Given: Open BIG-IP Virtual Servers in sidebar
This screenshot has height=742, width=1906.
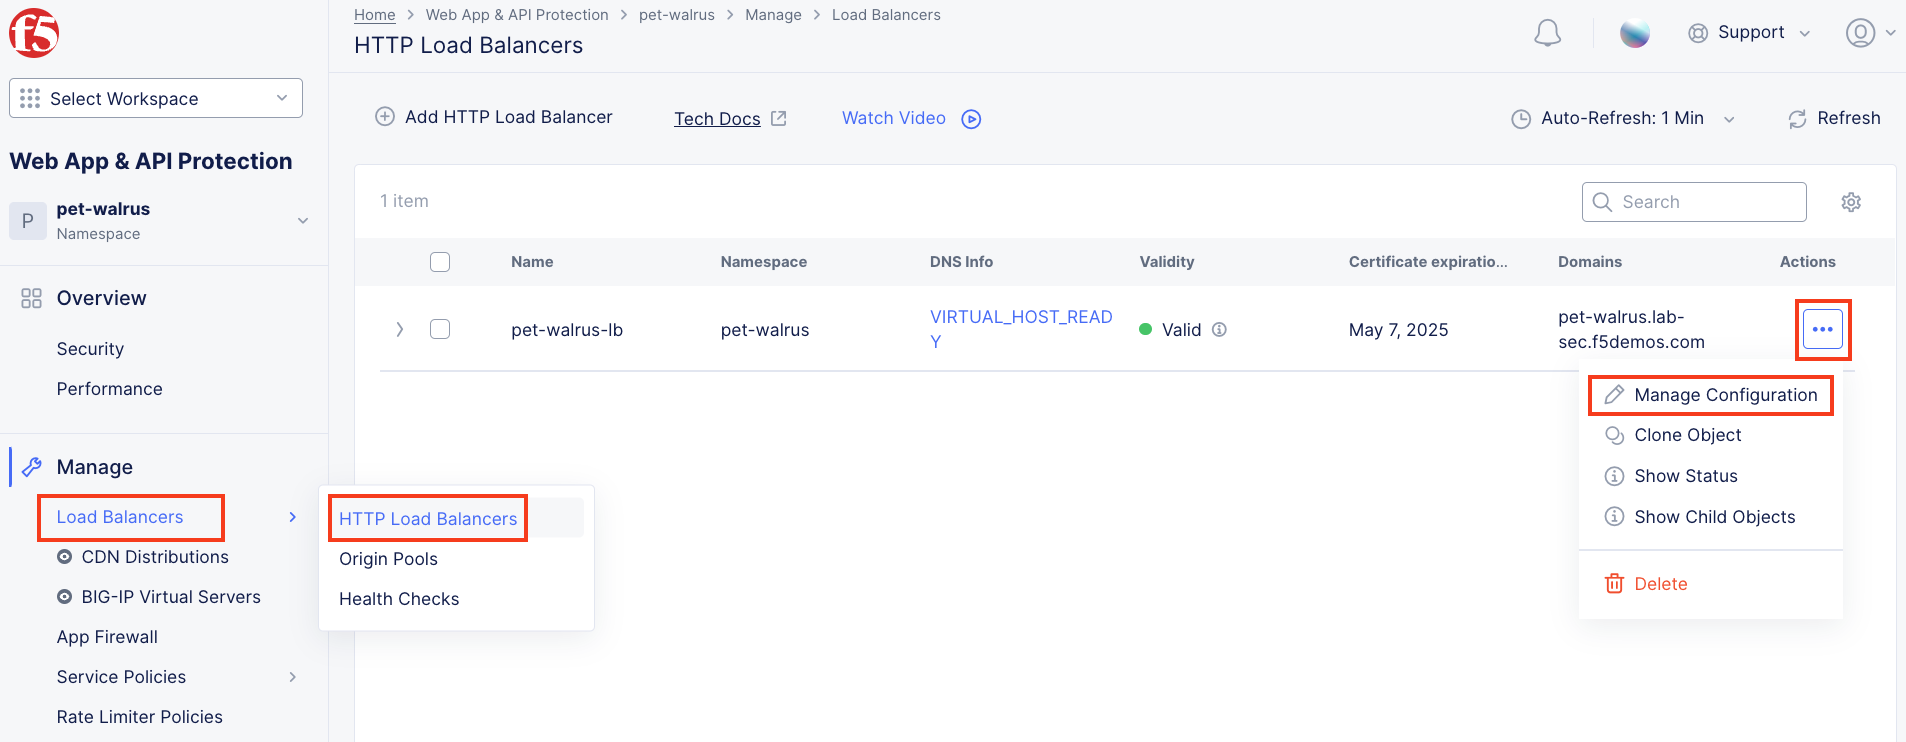Looking at the screenshot, I should 171,597.
